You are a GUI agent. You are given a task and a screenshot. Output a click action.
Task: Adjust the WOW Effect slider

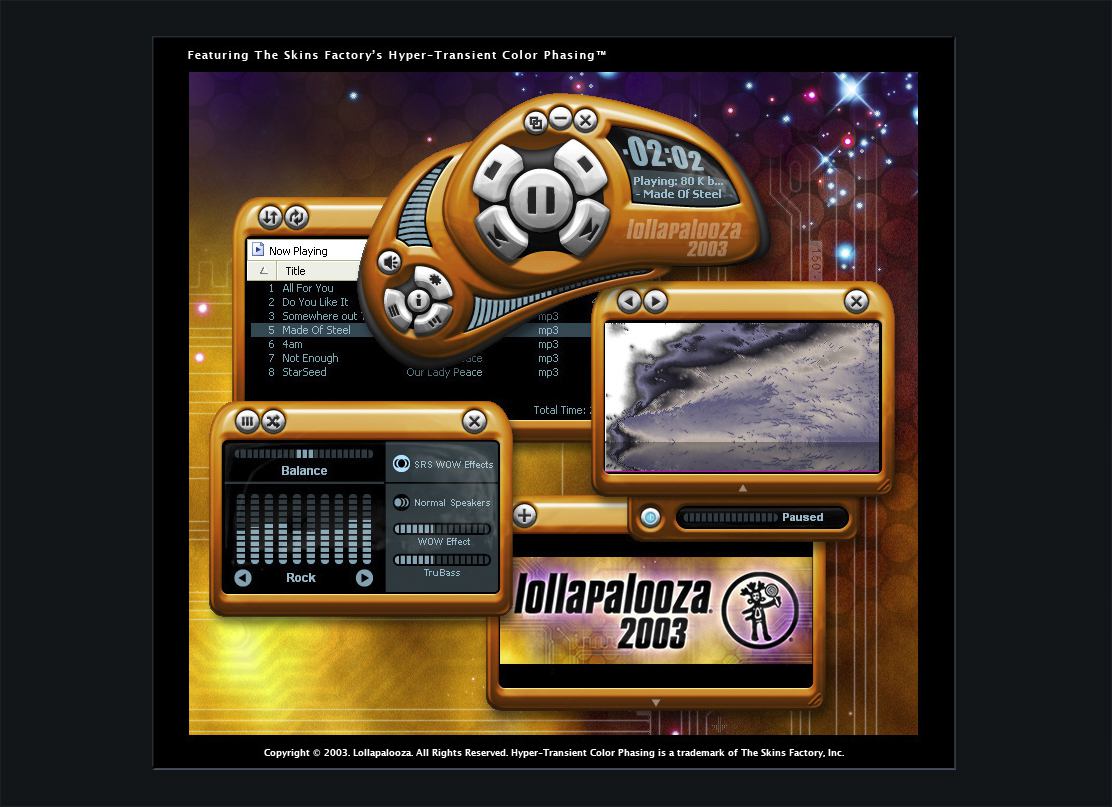pyautogui.click(x=442, y=529)
